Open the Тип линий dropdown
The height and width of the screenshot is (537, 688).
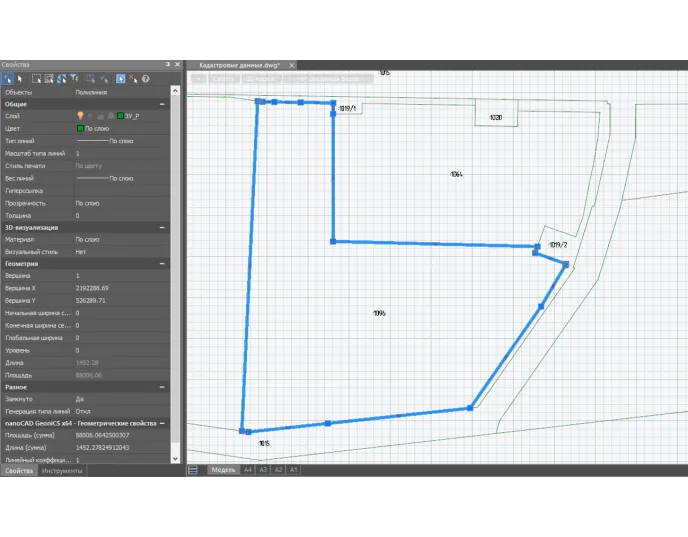[x=120, y=141]
